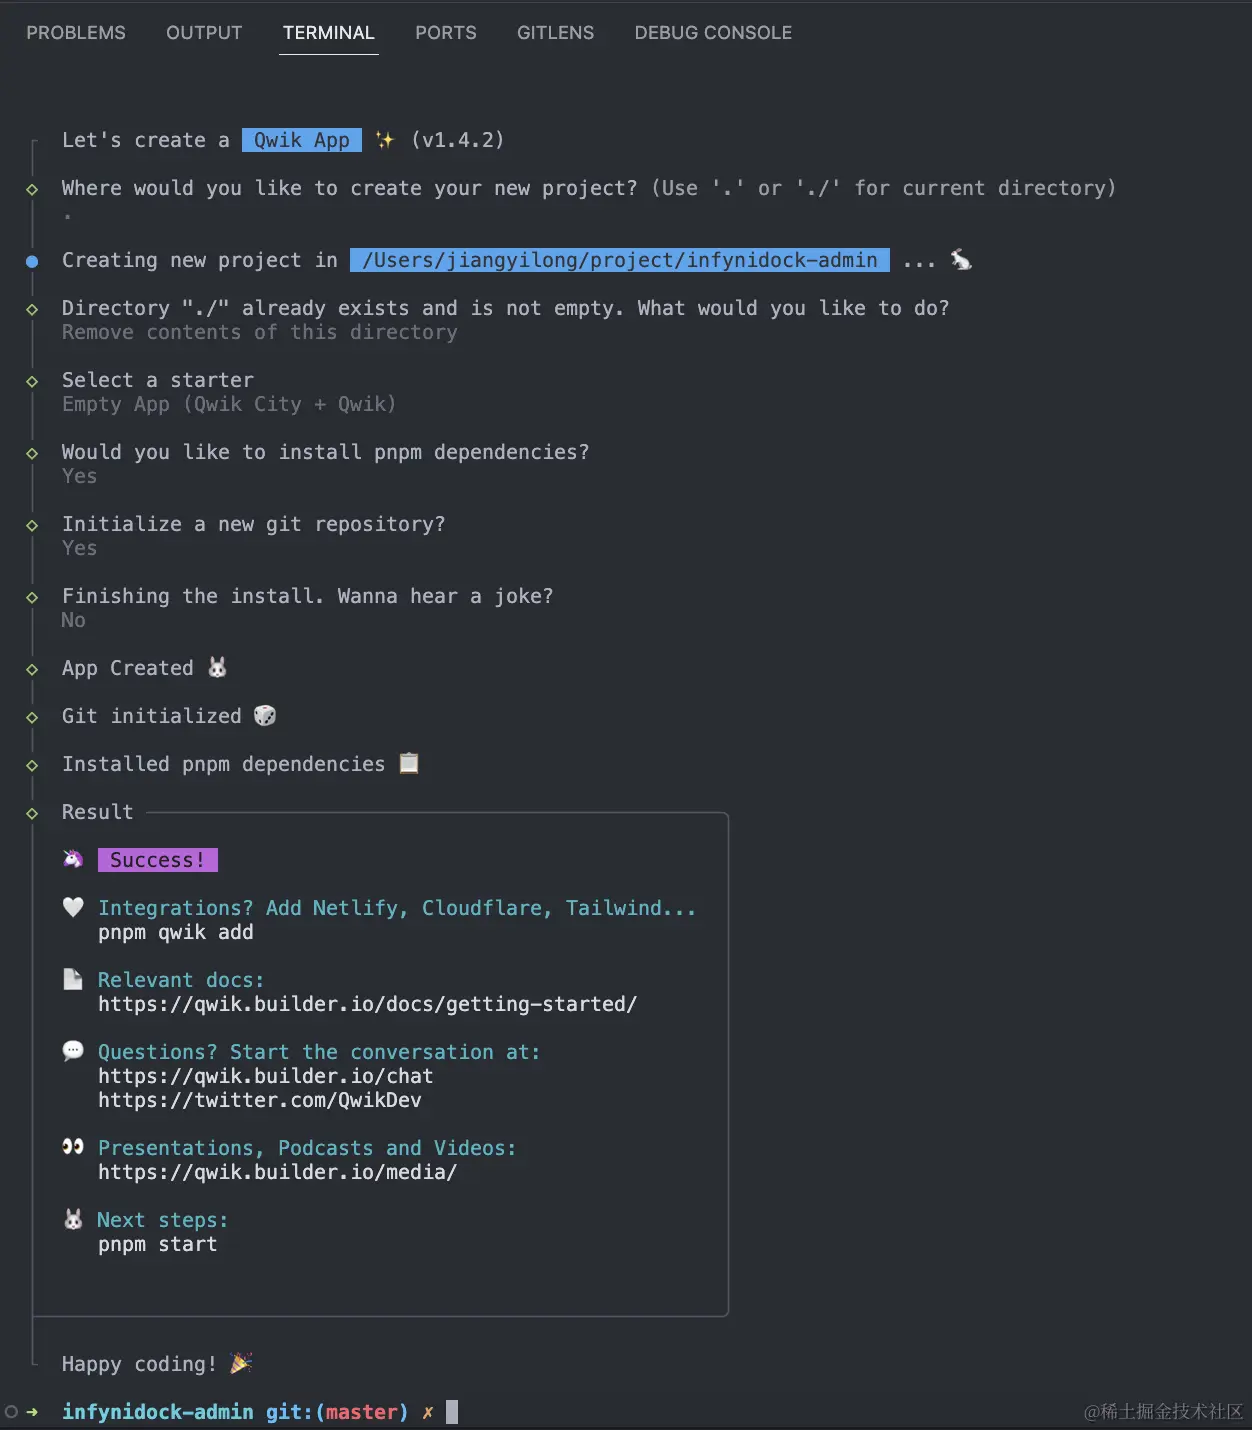Click the project path infynidock-admin highlight
The height and width of the screenshot is (1430, 1252).
click(x=619, y=260)
